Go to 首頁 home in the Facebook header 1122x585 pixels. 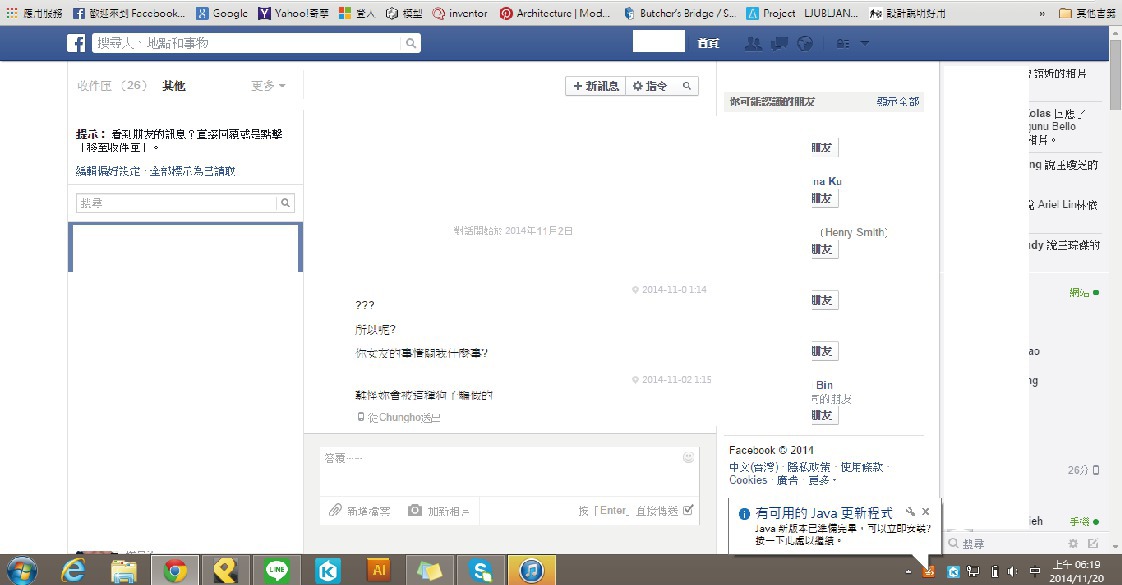click(708, 44)
